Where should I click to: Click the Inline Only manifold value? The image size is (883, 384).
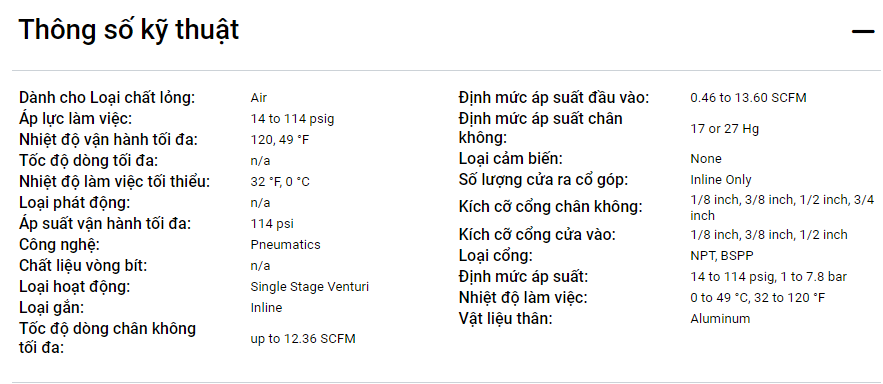coord(721,180)
